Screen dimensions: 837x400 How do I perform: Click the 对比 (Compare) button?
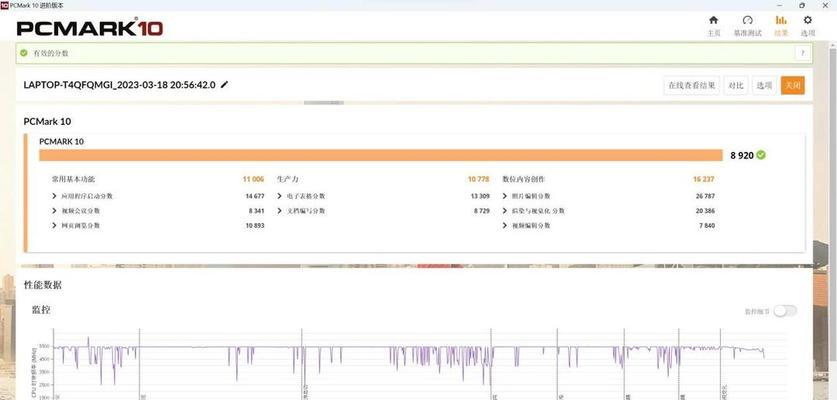point(736,85)
